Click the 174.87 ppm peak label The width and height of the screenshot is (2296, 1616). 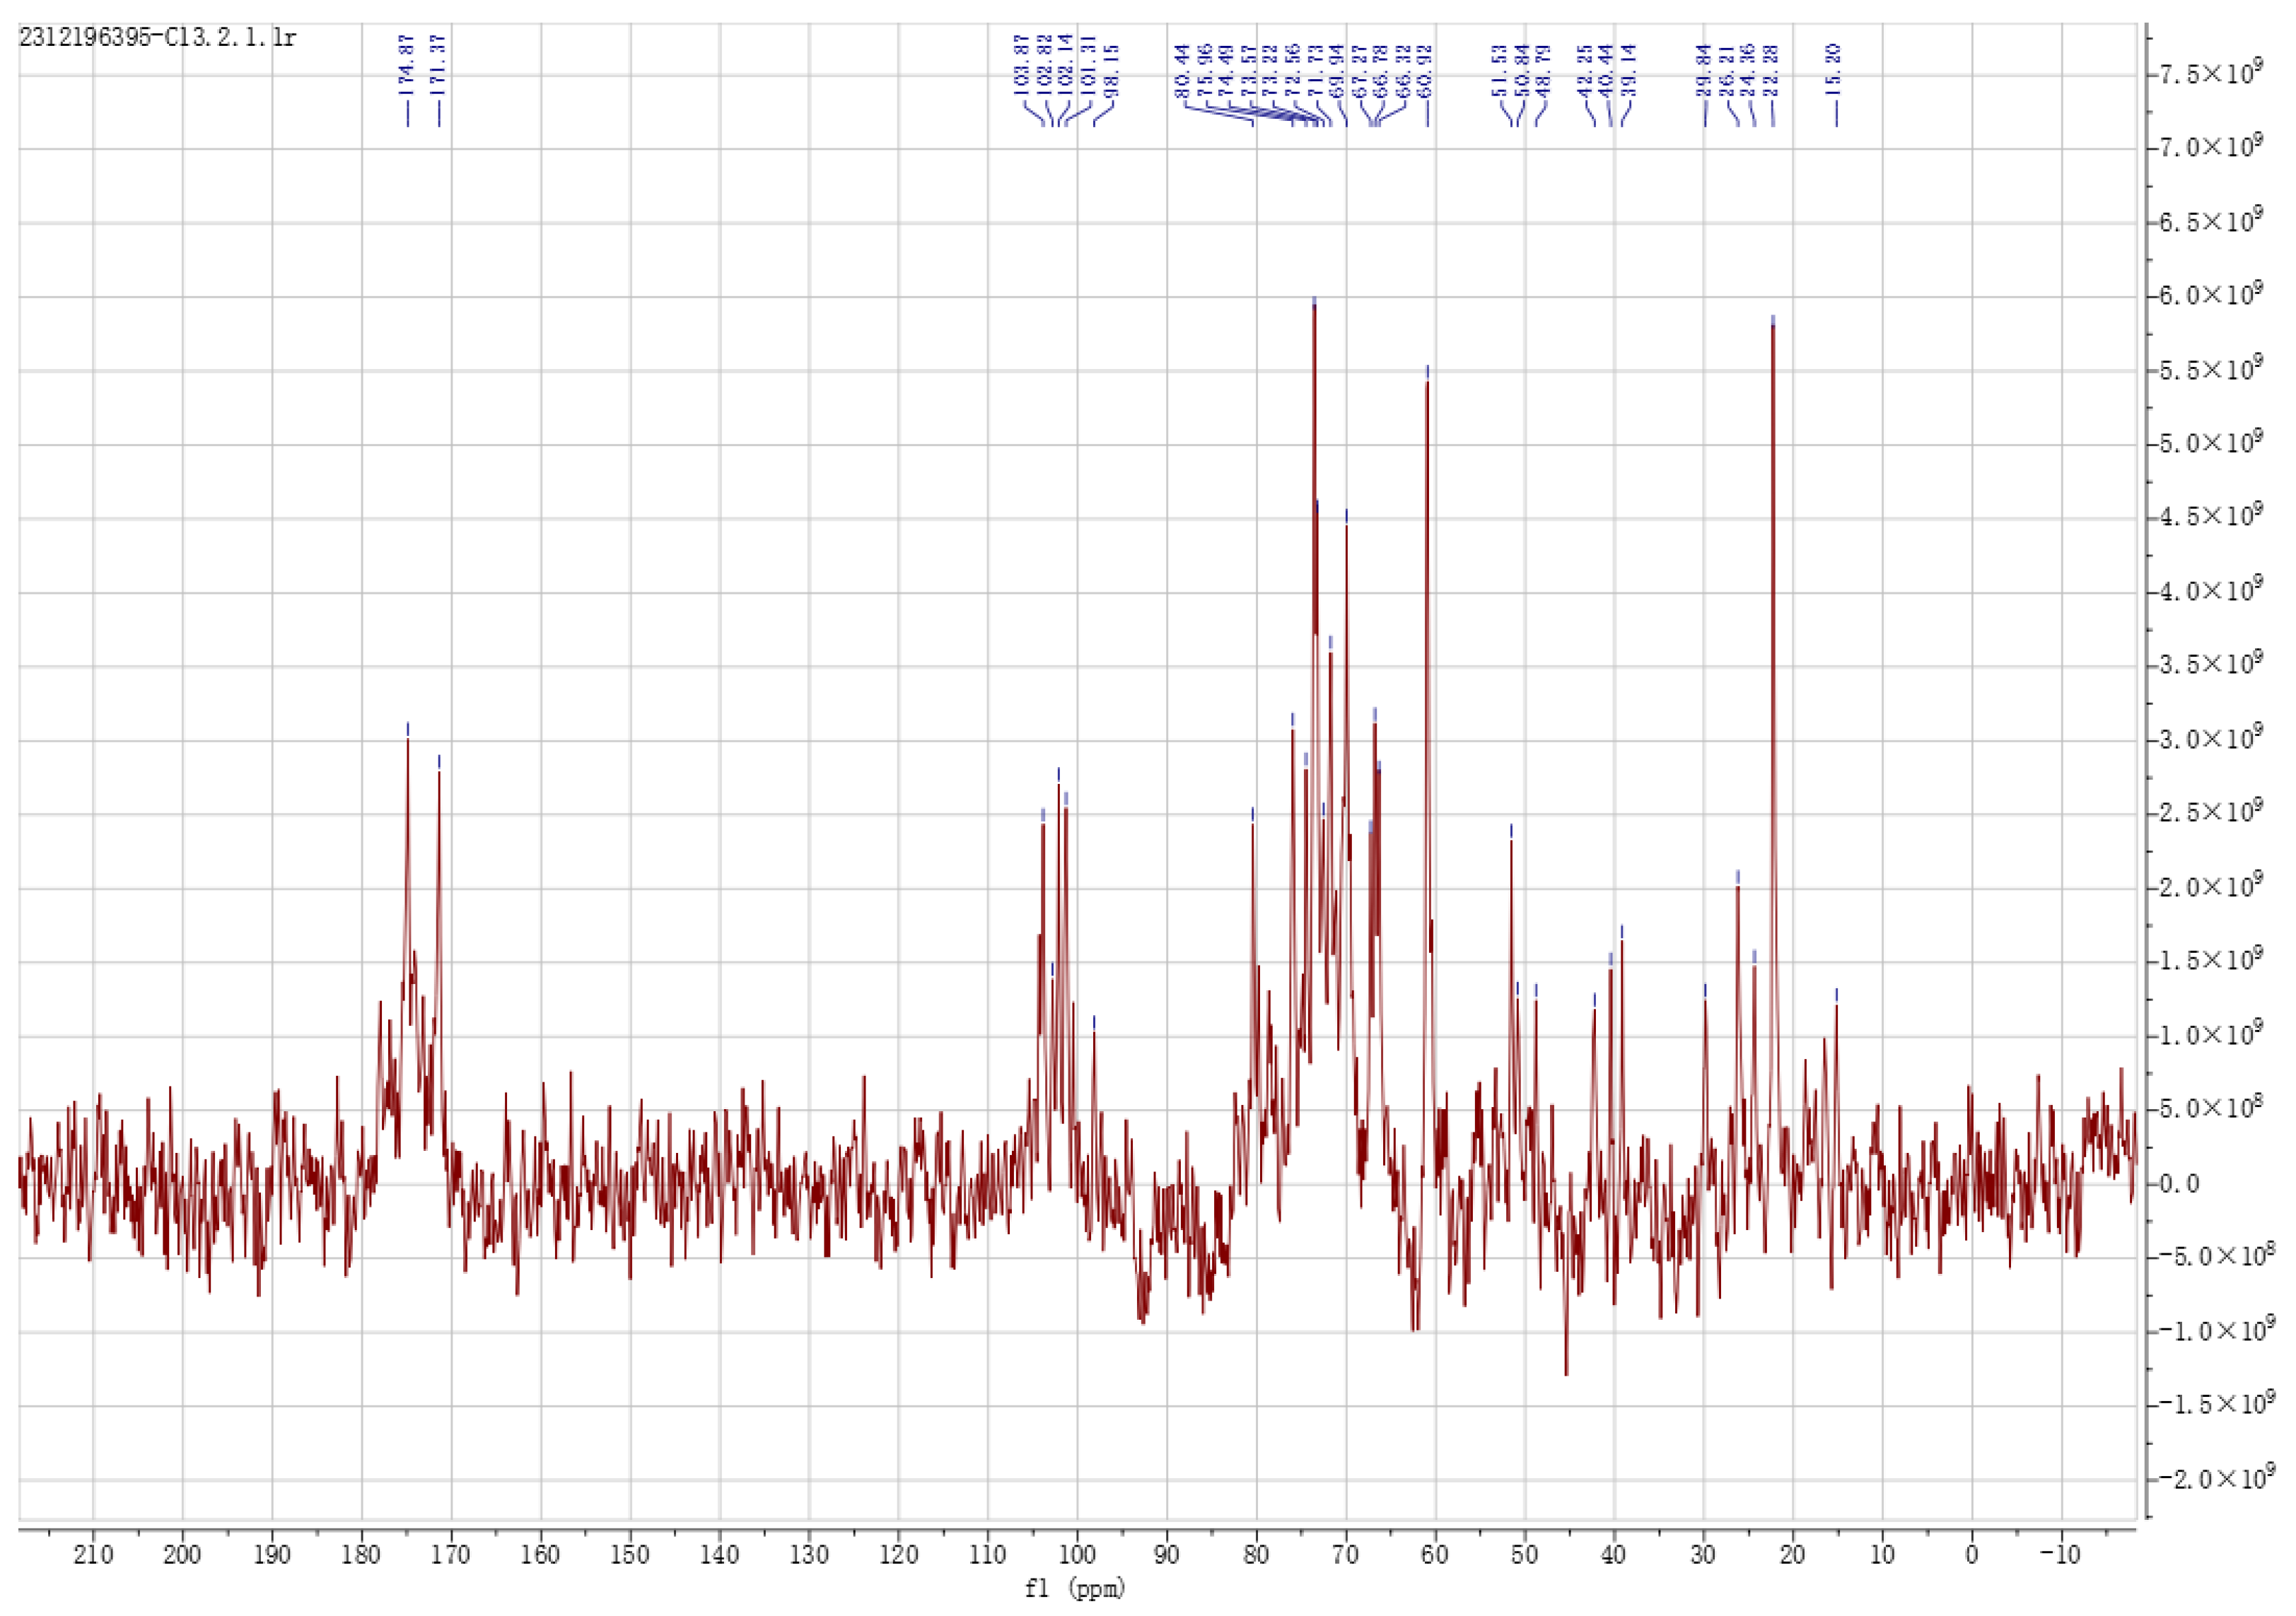point(407,64)
